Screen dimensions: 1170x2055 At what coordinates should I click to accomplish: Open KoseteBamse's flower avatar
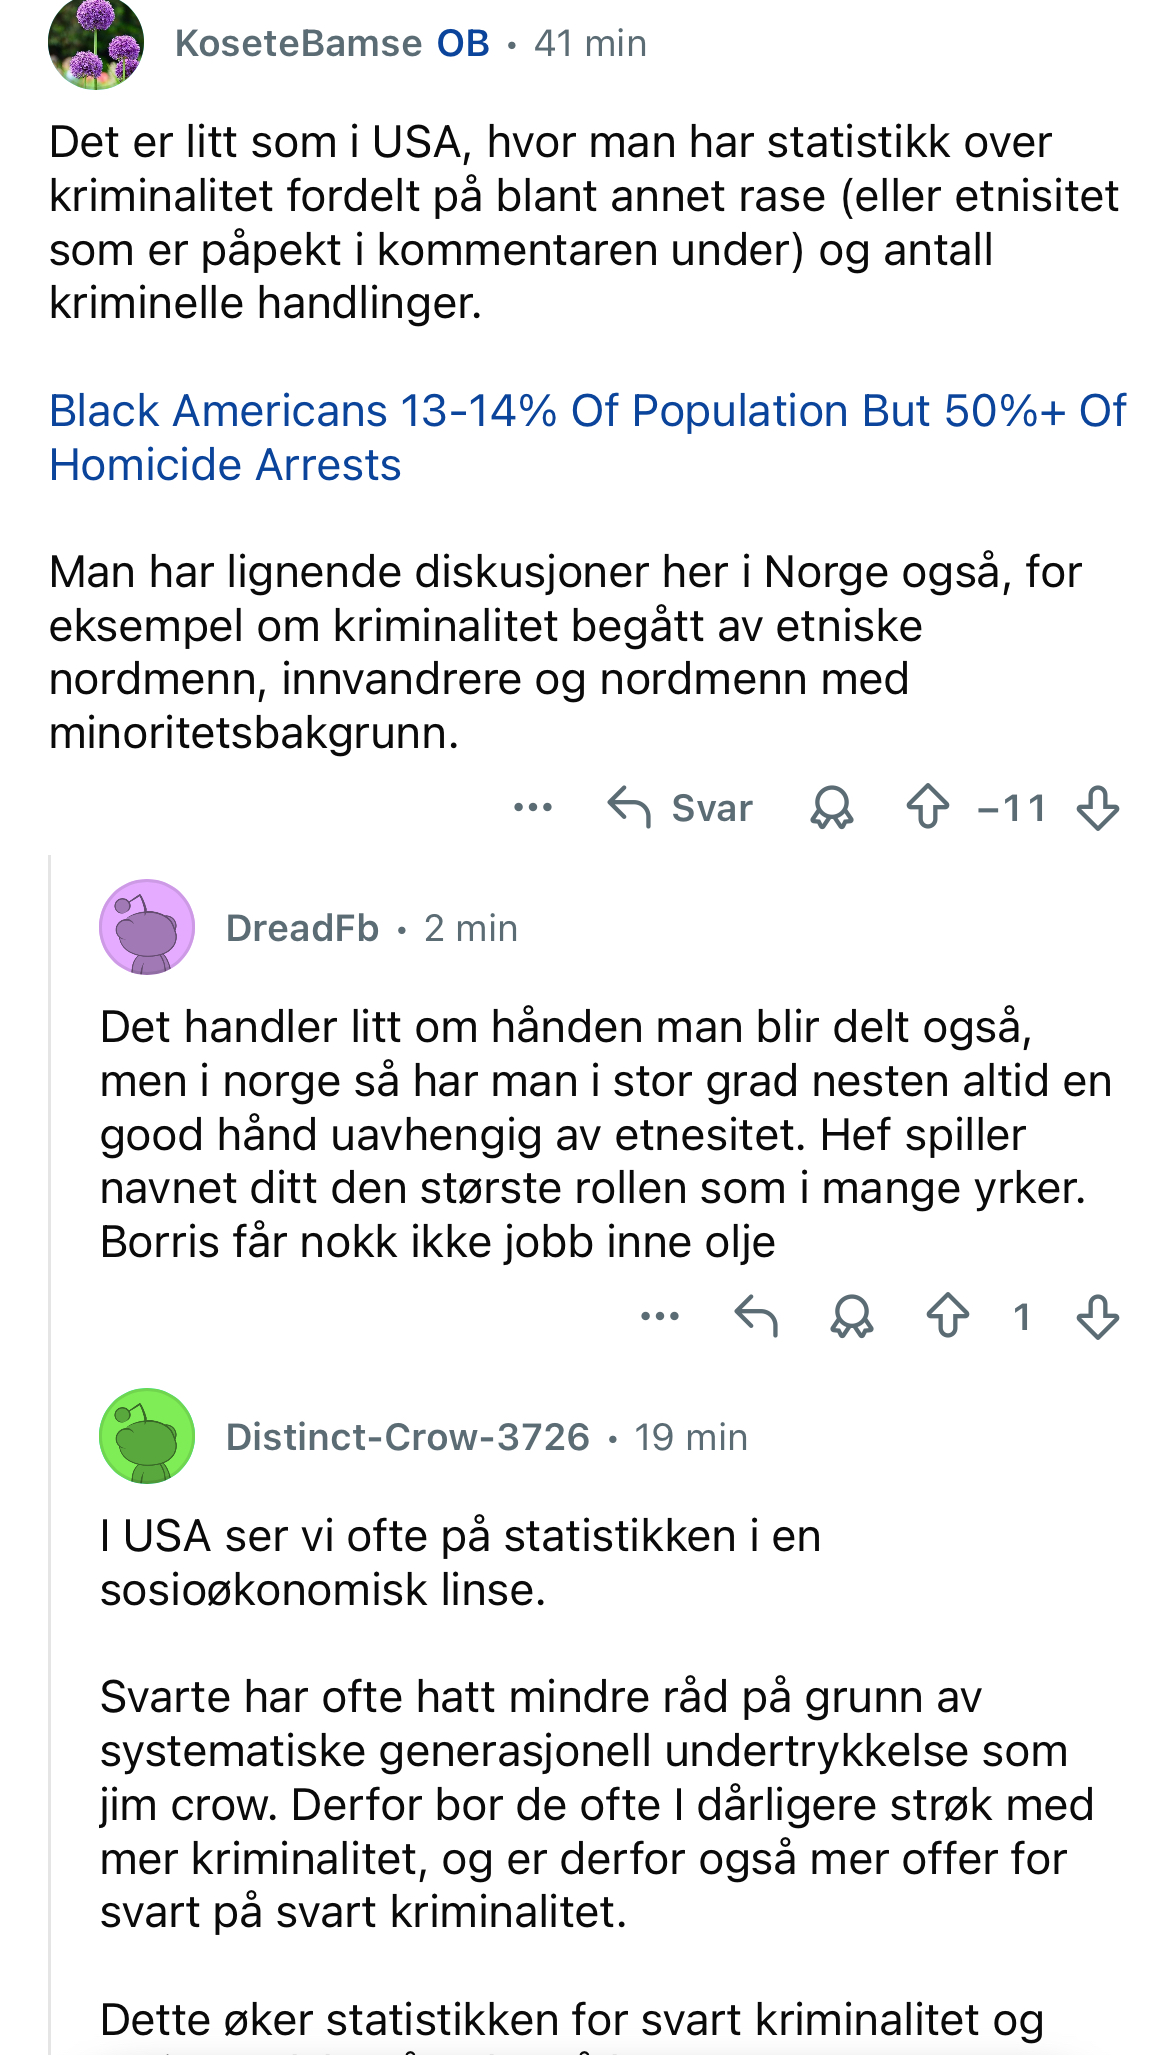pos(96,44)
